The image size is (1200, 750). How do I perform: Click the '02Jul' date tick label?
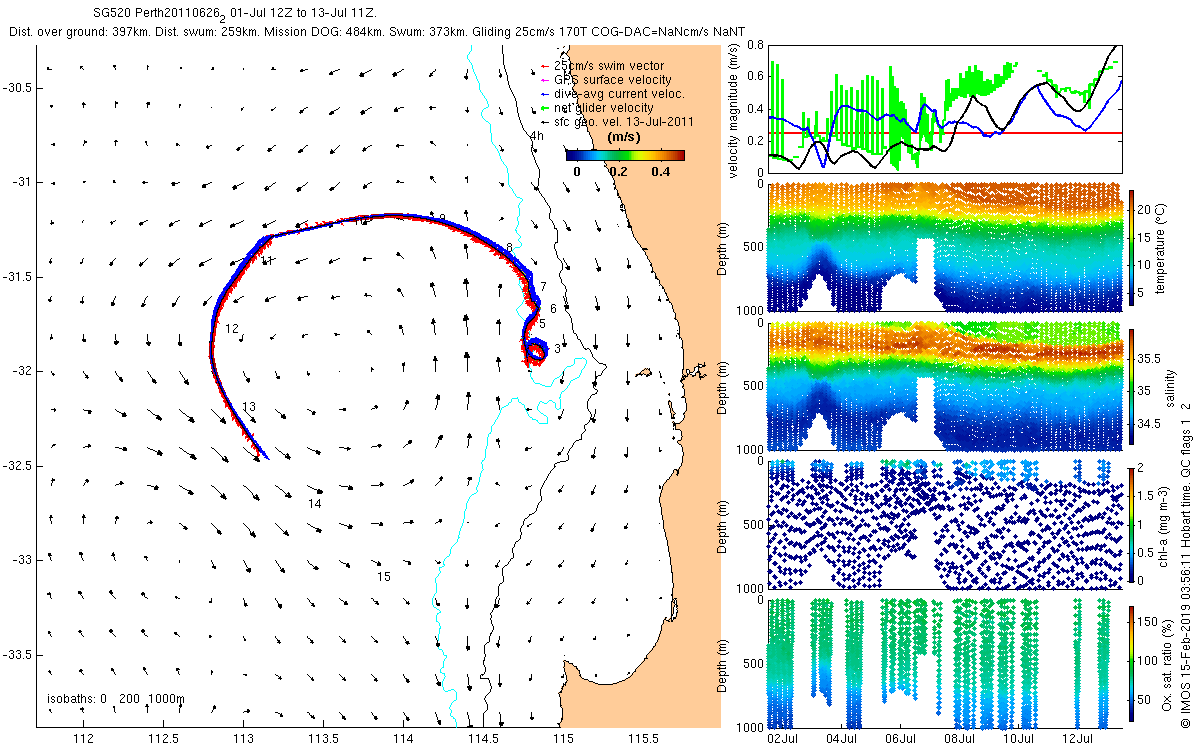(781, 739)
